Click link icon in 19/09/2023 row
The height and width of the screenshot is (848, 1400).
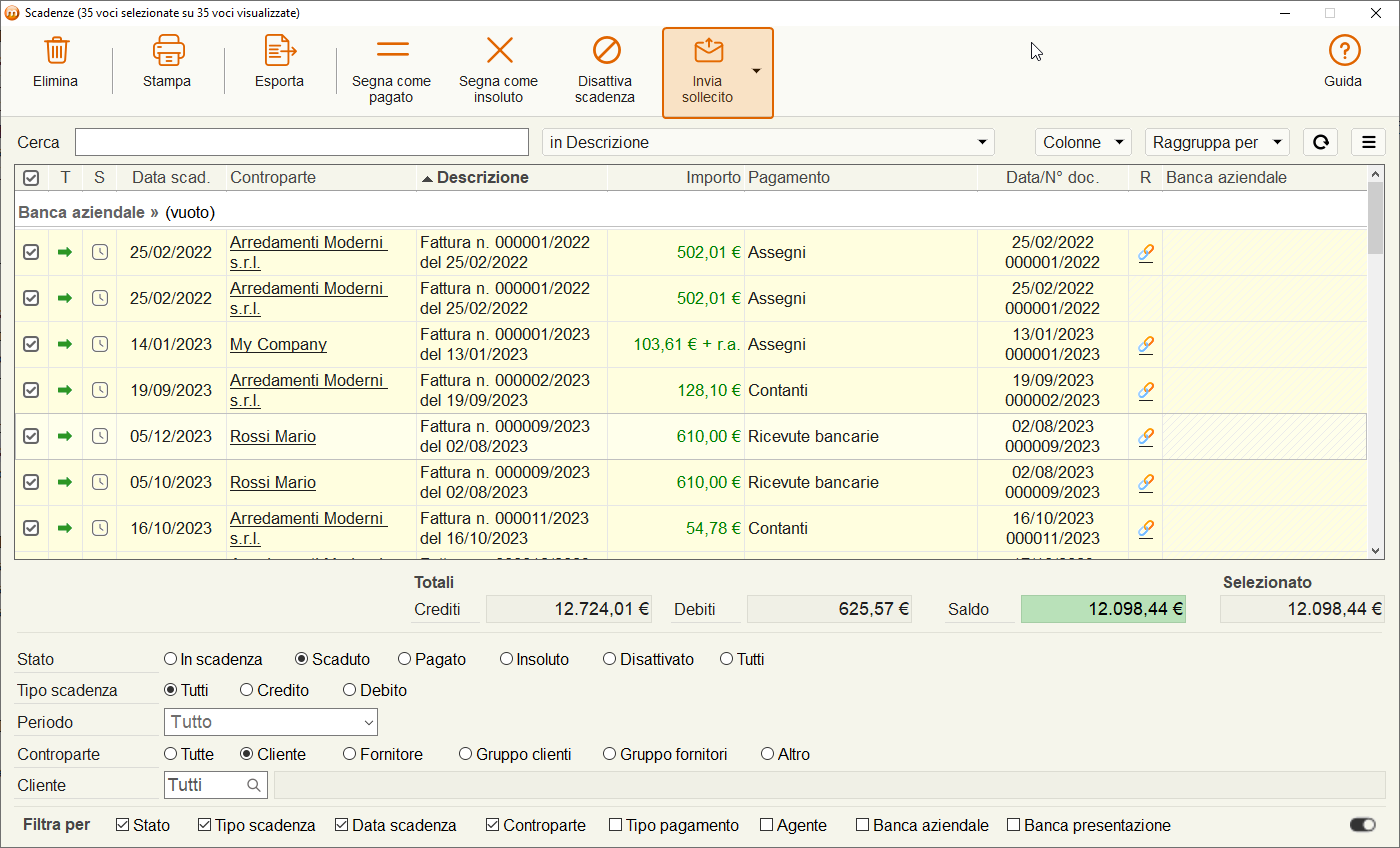[x=1146, y=391]
